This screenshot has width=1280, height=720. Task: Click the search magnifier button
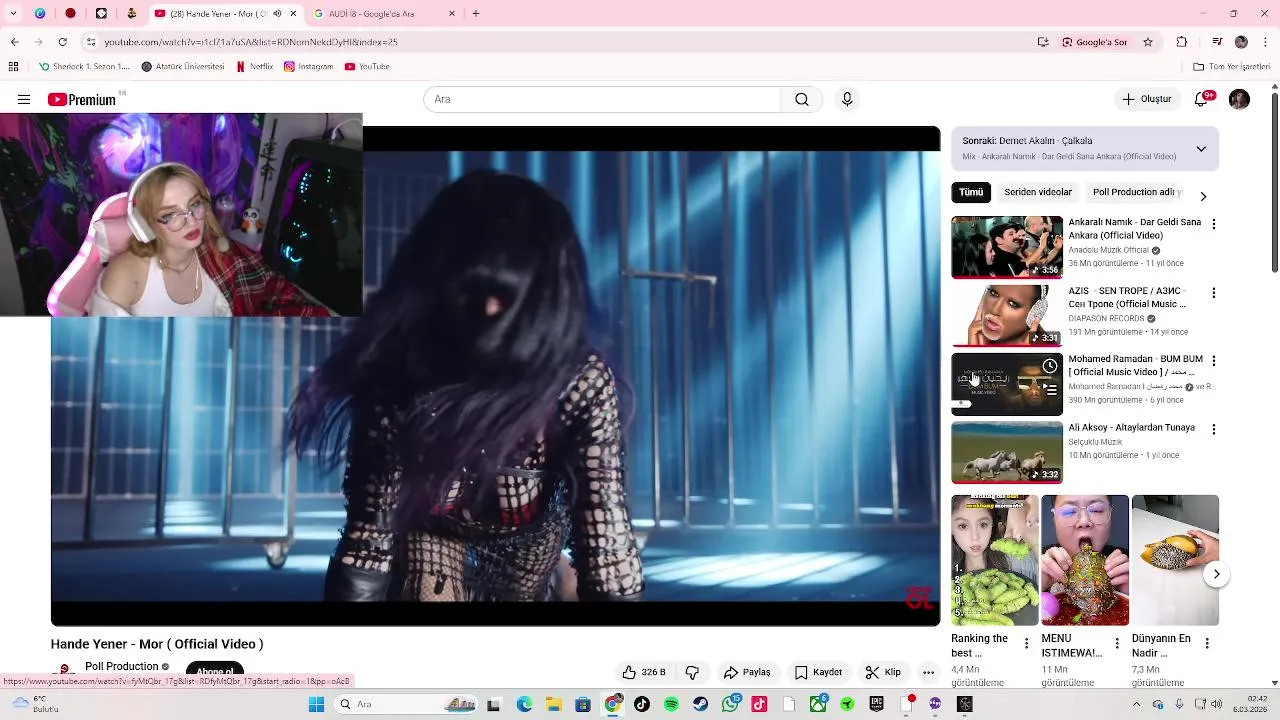click(802, 99)
